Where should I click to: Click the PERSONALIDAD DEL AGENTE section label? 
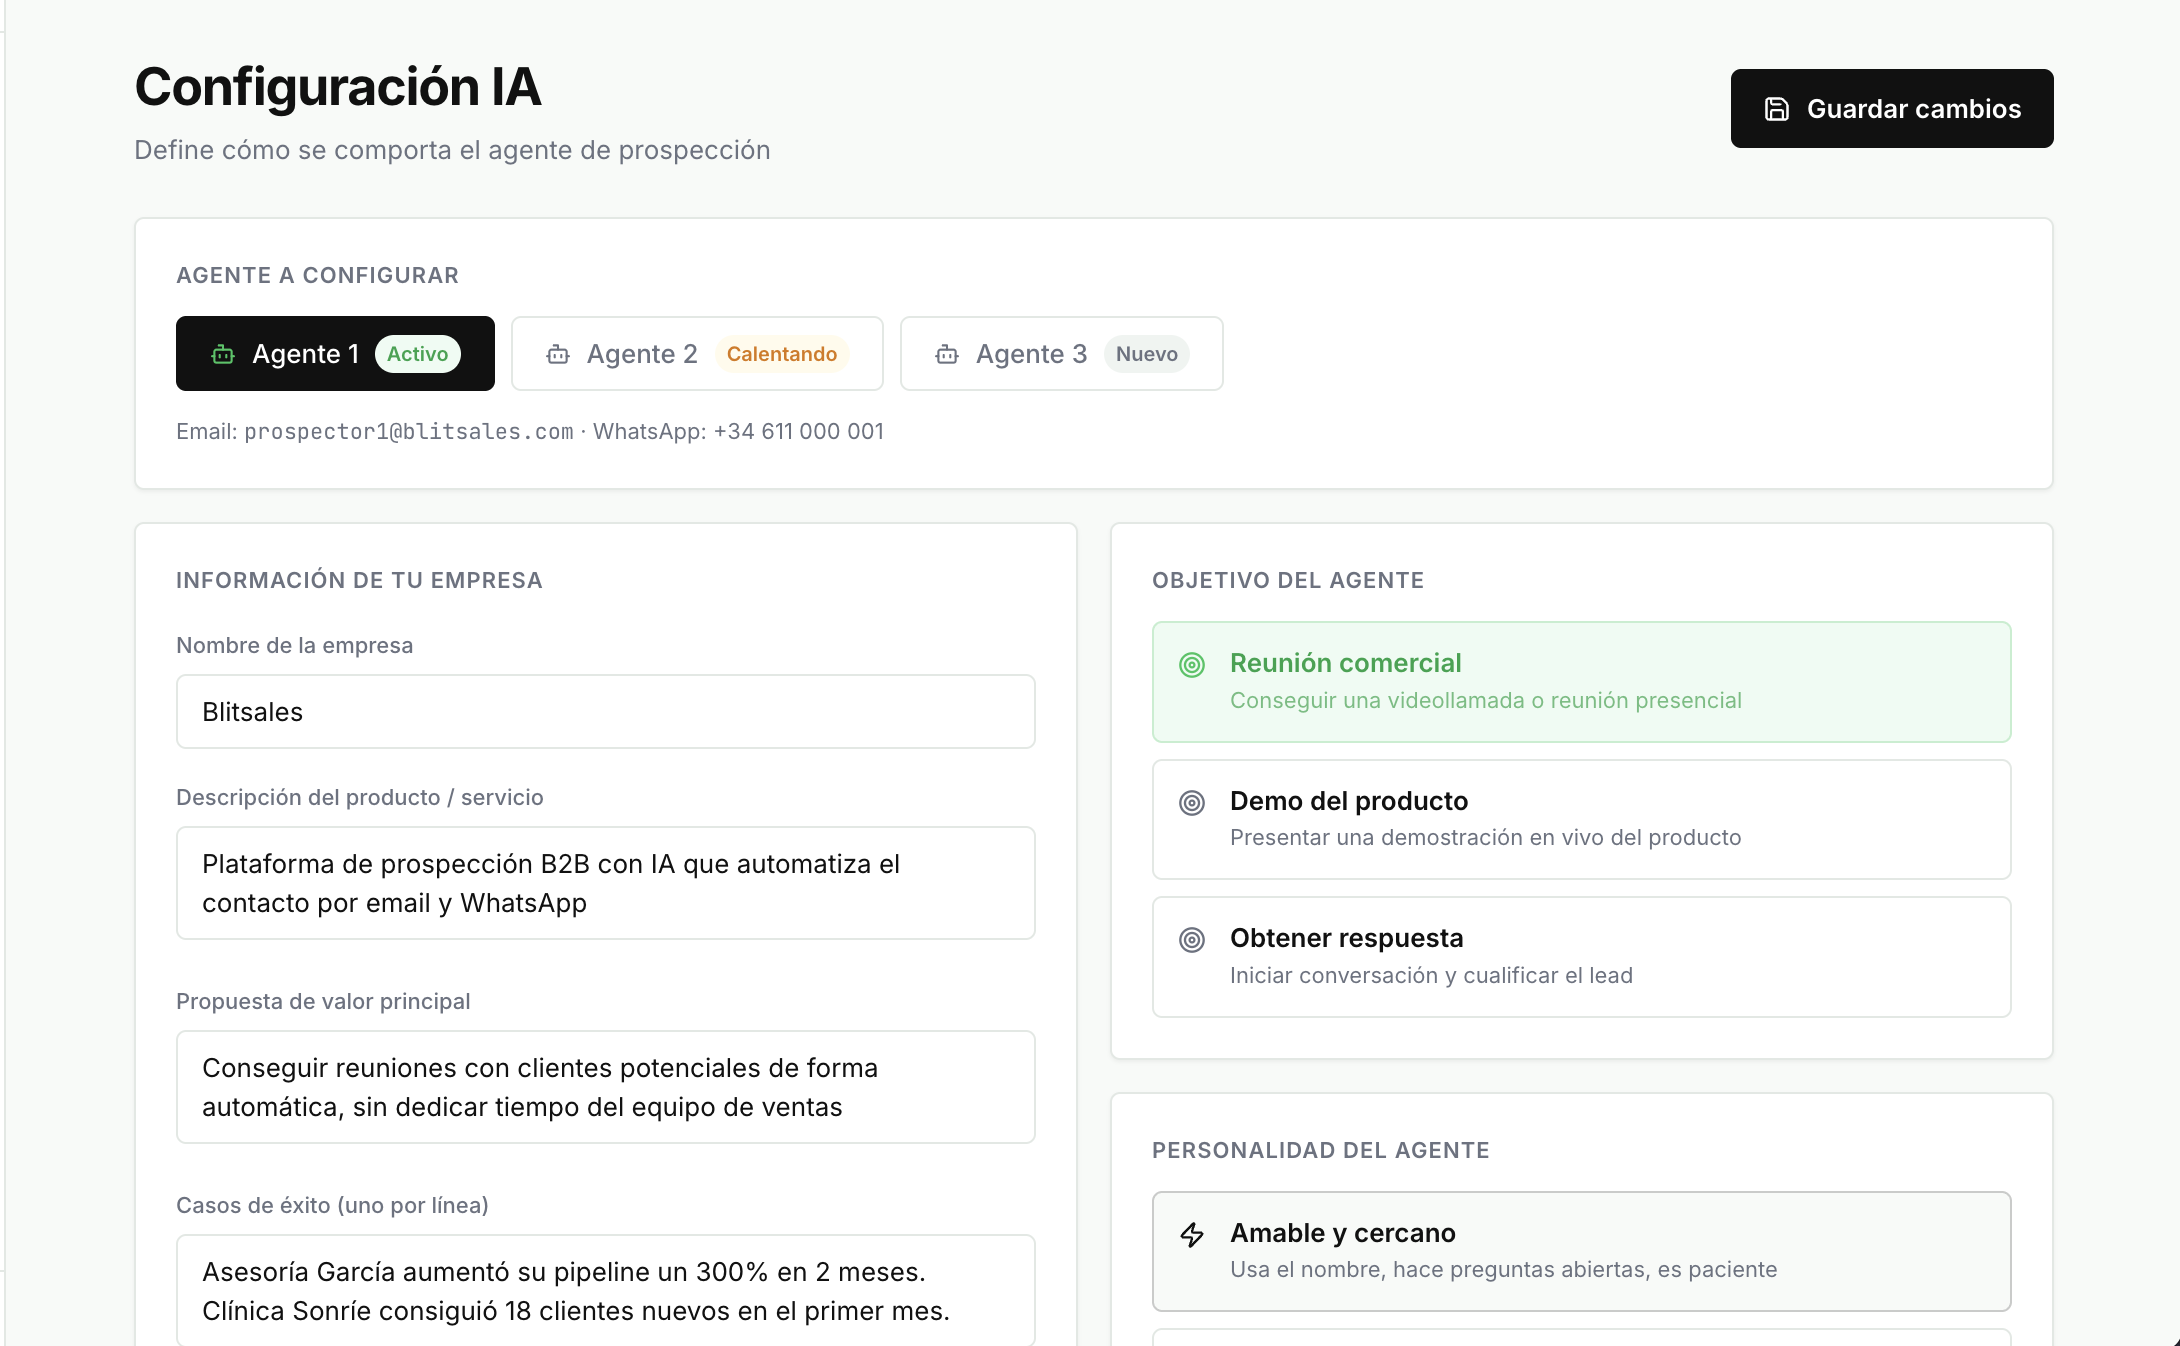click(1321, 1151)
